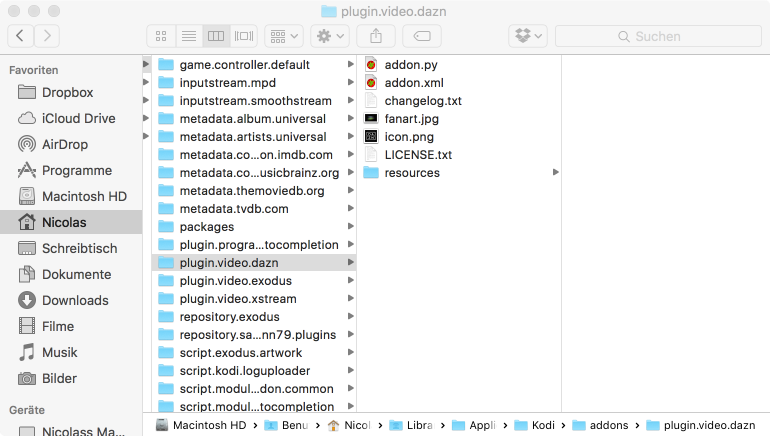Switch to list view
770x436 pixels.
[189, 36]
